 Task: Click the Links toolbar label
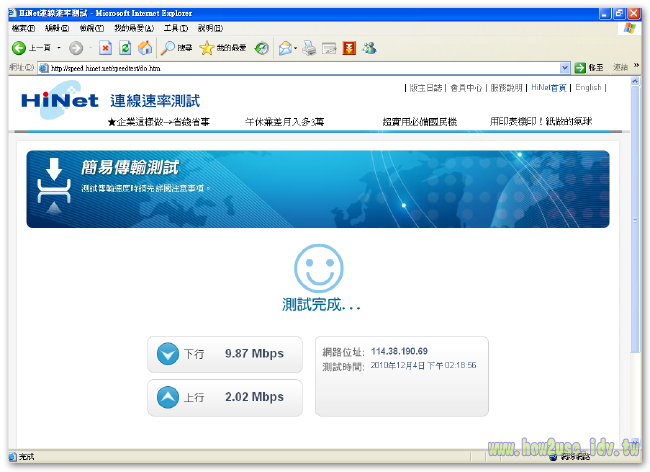coord(621,67)
